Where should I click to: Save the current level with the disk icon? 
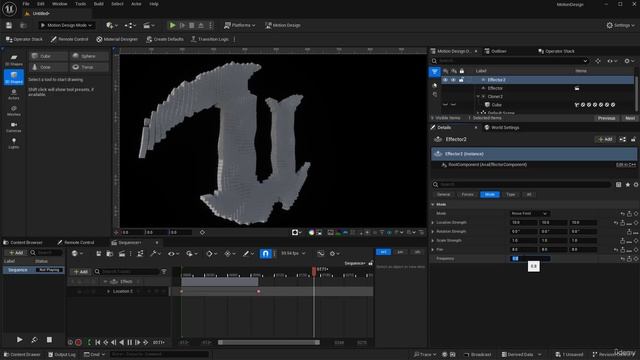(x=9, y=25)
